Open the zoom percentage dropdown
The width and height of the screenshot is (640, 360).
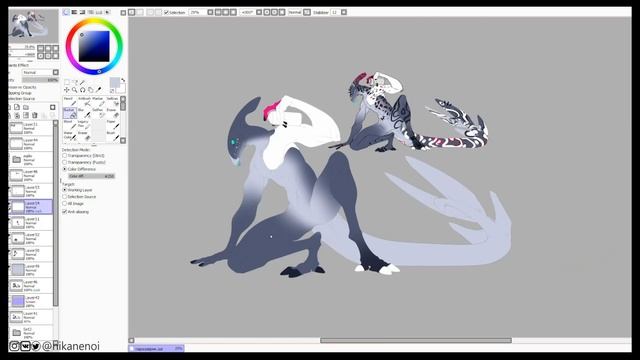[x=210, y=12]
